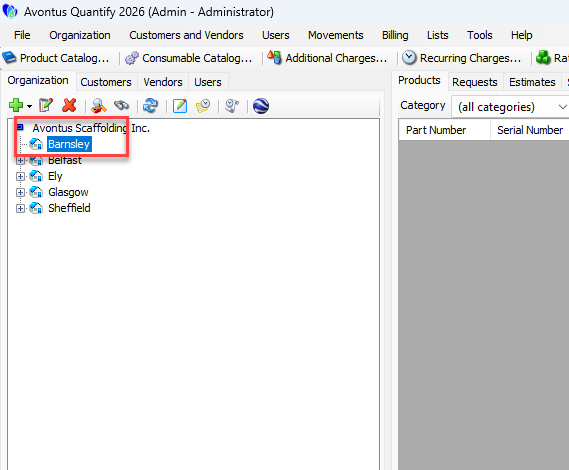569x470 pixels.
Task: Open the Lists menu
Action: (x=438, y=35)
